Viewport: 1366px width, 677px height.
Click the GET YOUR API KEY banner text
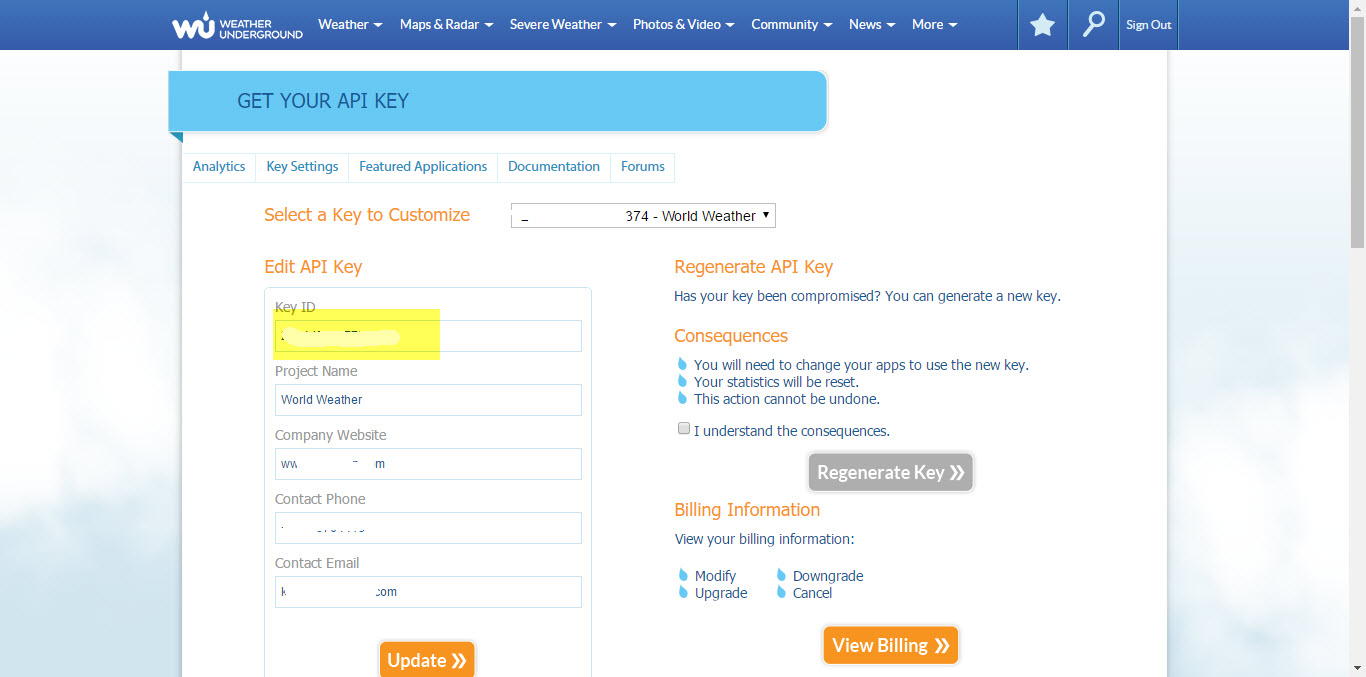pyautogui.click(x=323, y=101)
